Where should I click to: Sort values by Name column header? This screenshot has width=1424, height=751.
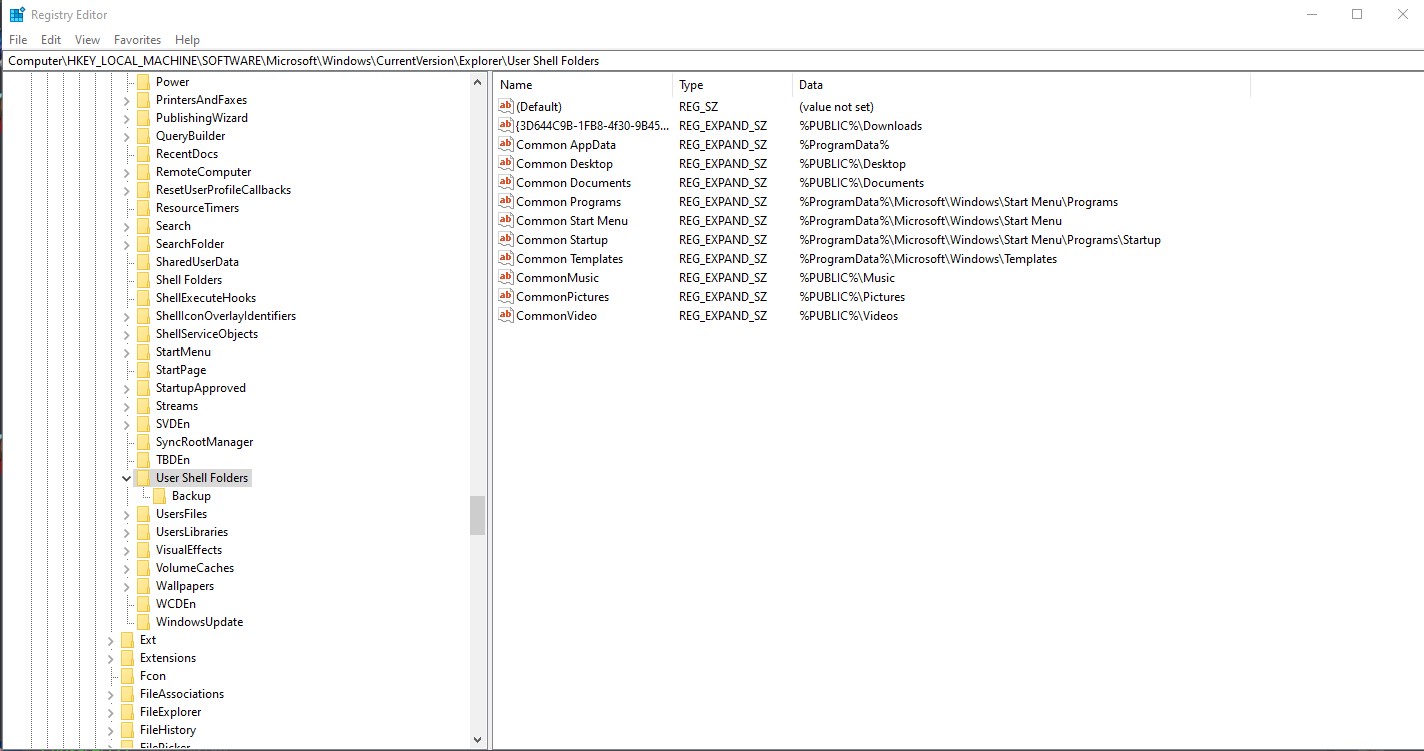click(583, 85)
